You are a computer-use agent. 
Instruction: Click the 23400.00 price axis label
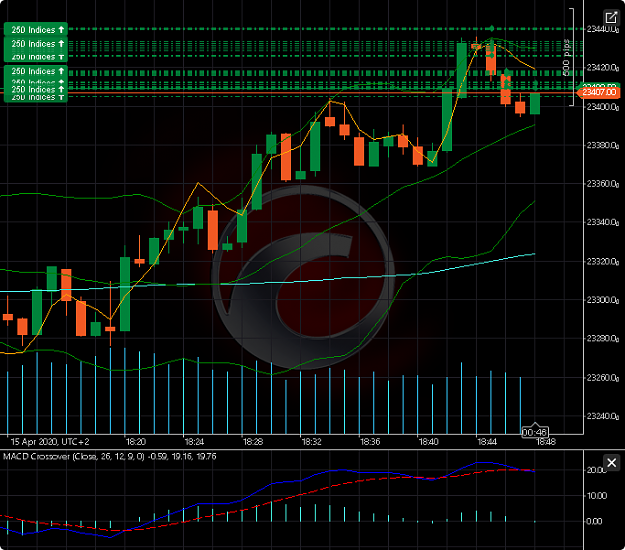602,107
